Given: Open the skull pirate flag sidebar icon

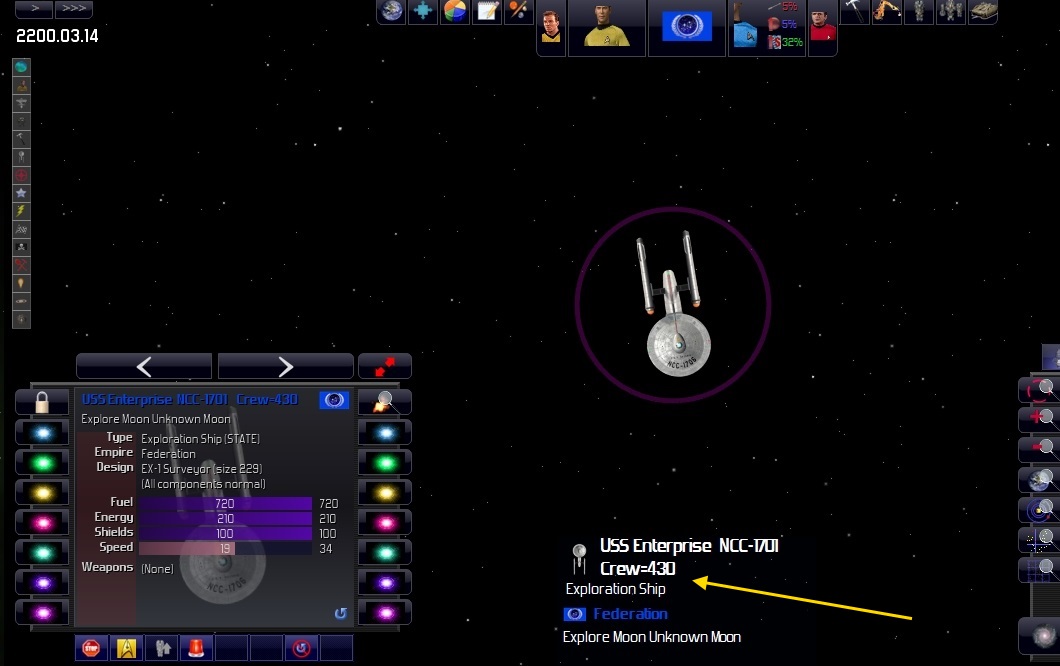Looking at the screenshot, I should tap(21, 247).
